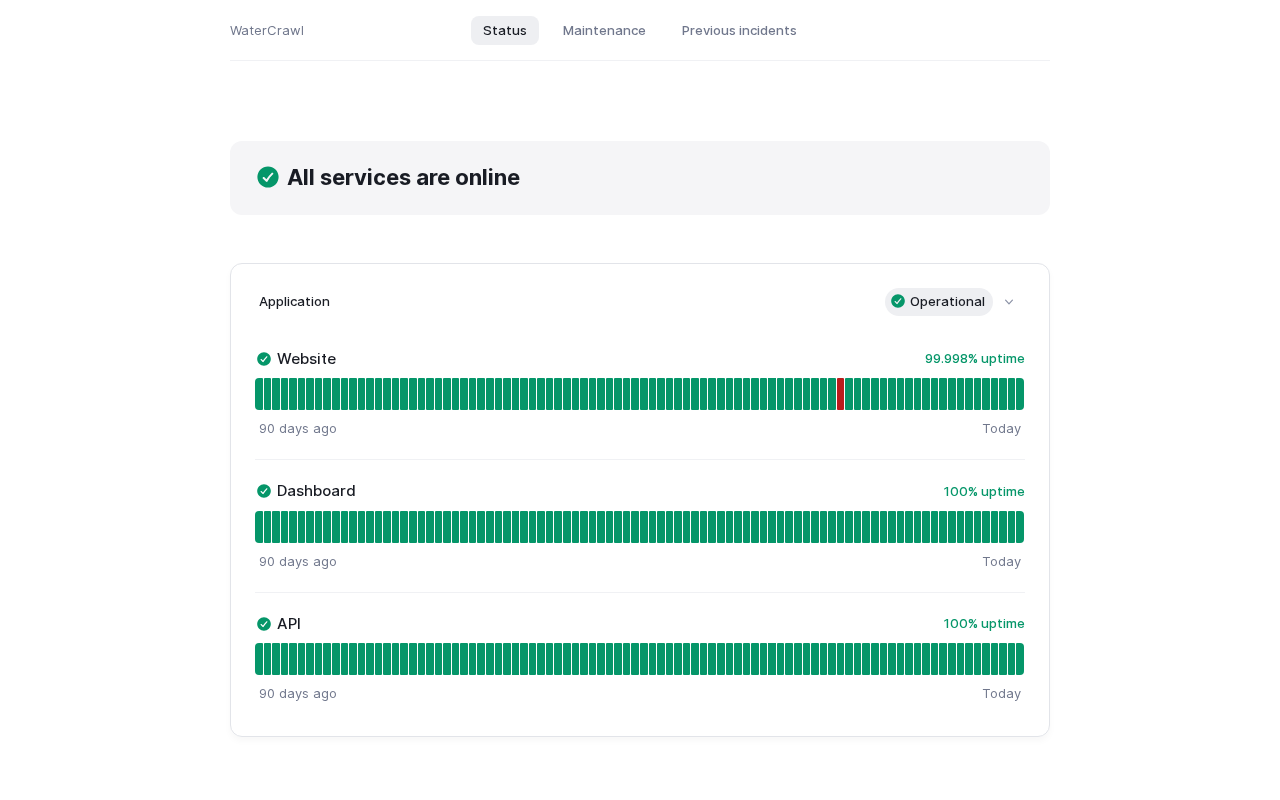Click the WaterCrawl brand link
This screenshot has width=1280, height=800.
(267, 30)
